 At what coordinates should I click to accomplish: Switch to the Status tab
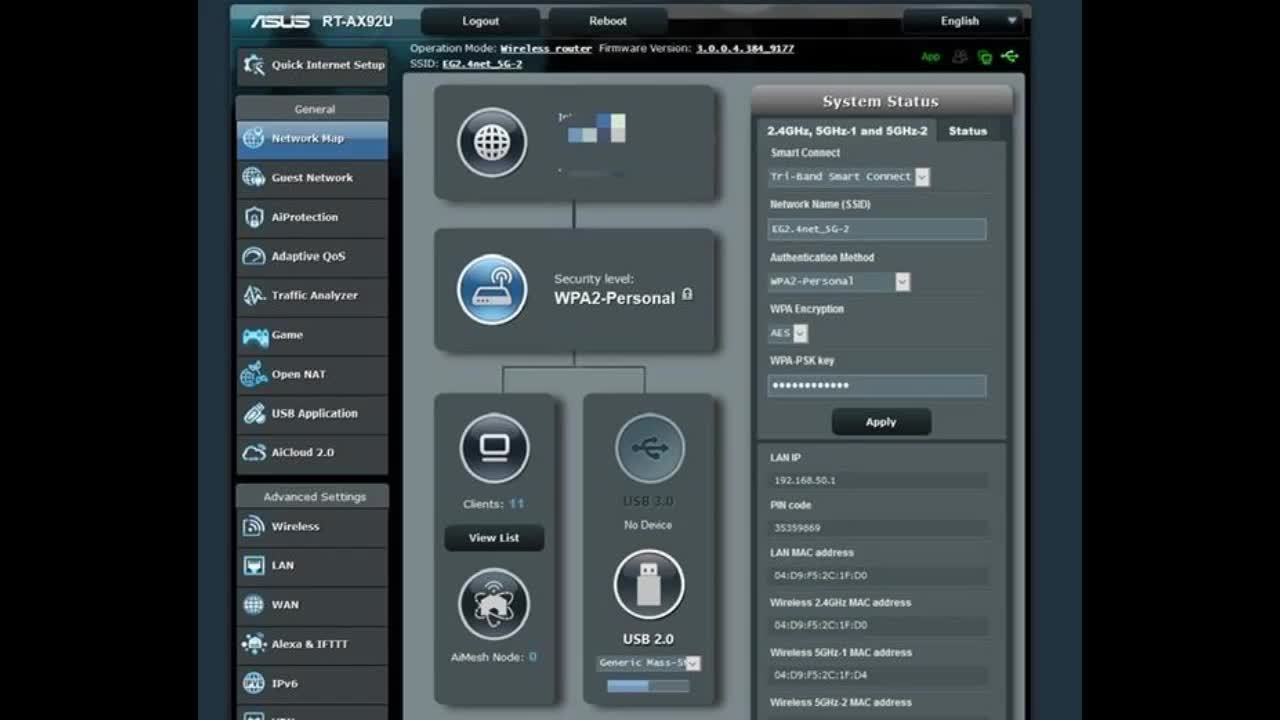(967, 131)
